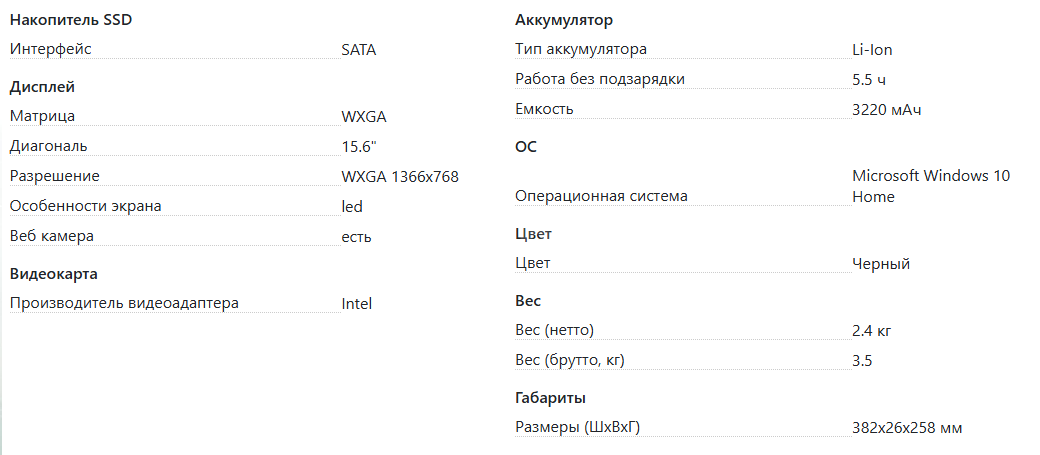Click the "Тип аккумулятора" label

[x=581, y=48]
